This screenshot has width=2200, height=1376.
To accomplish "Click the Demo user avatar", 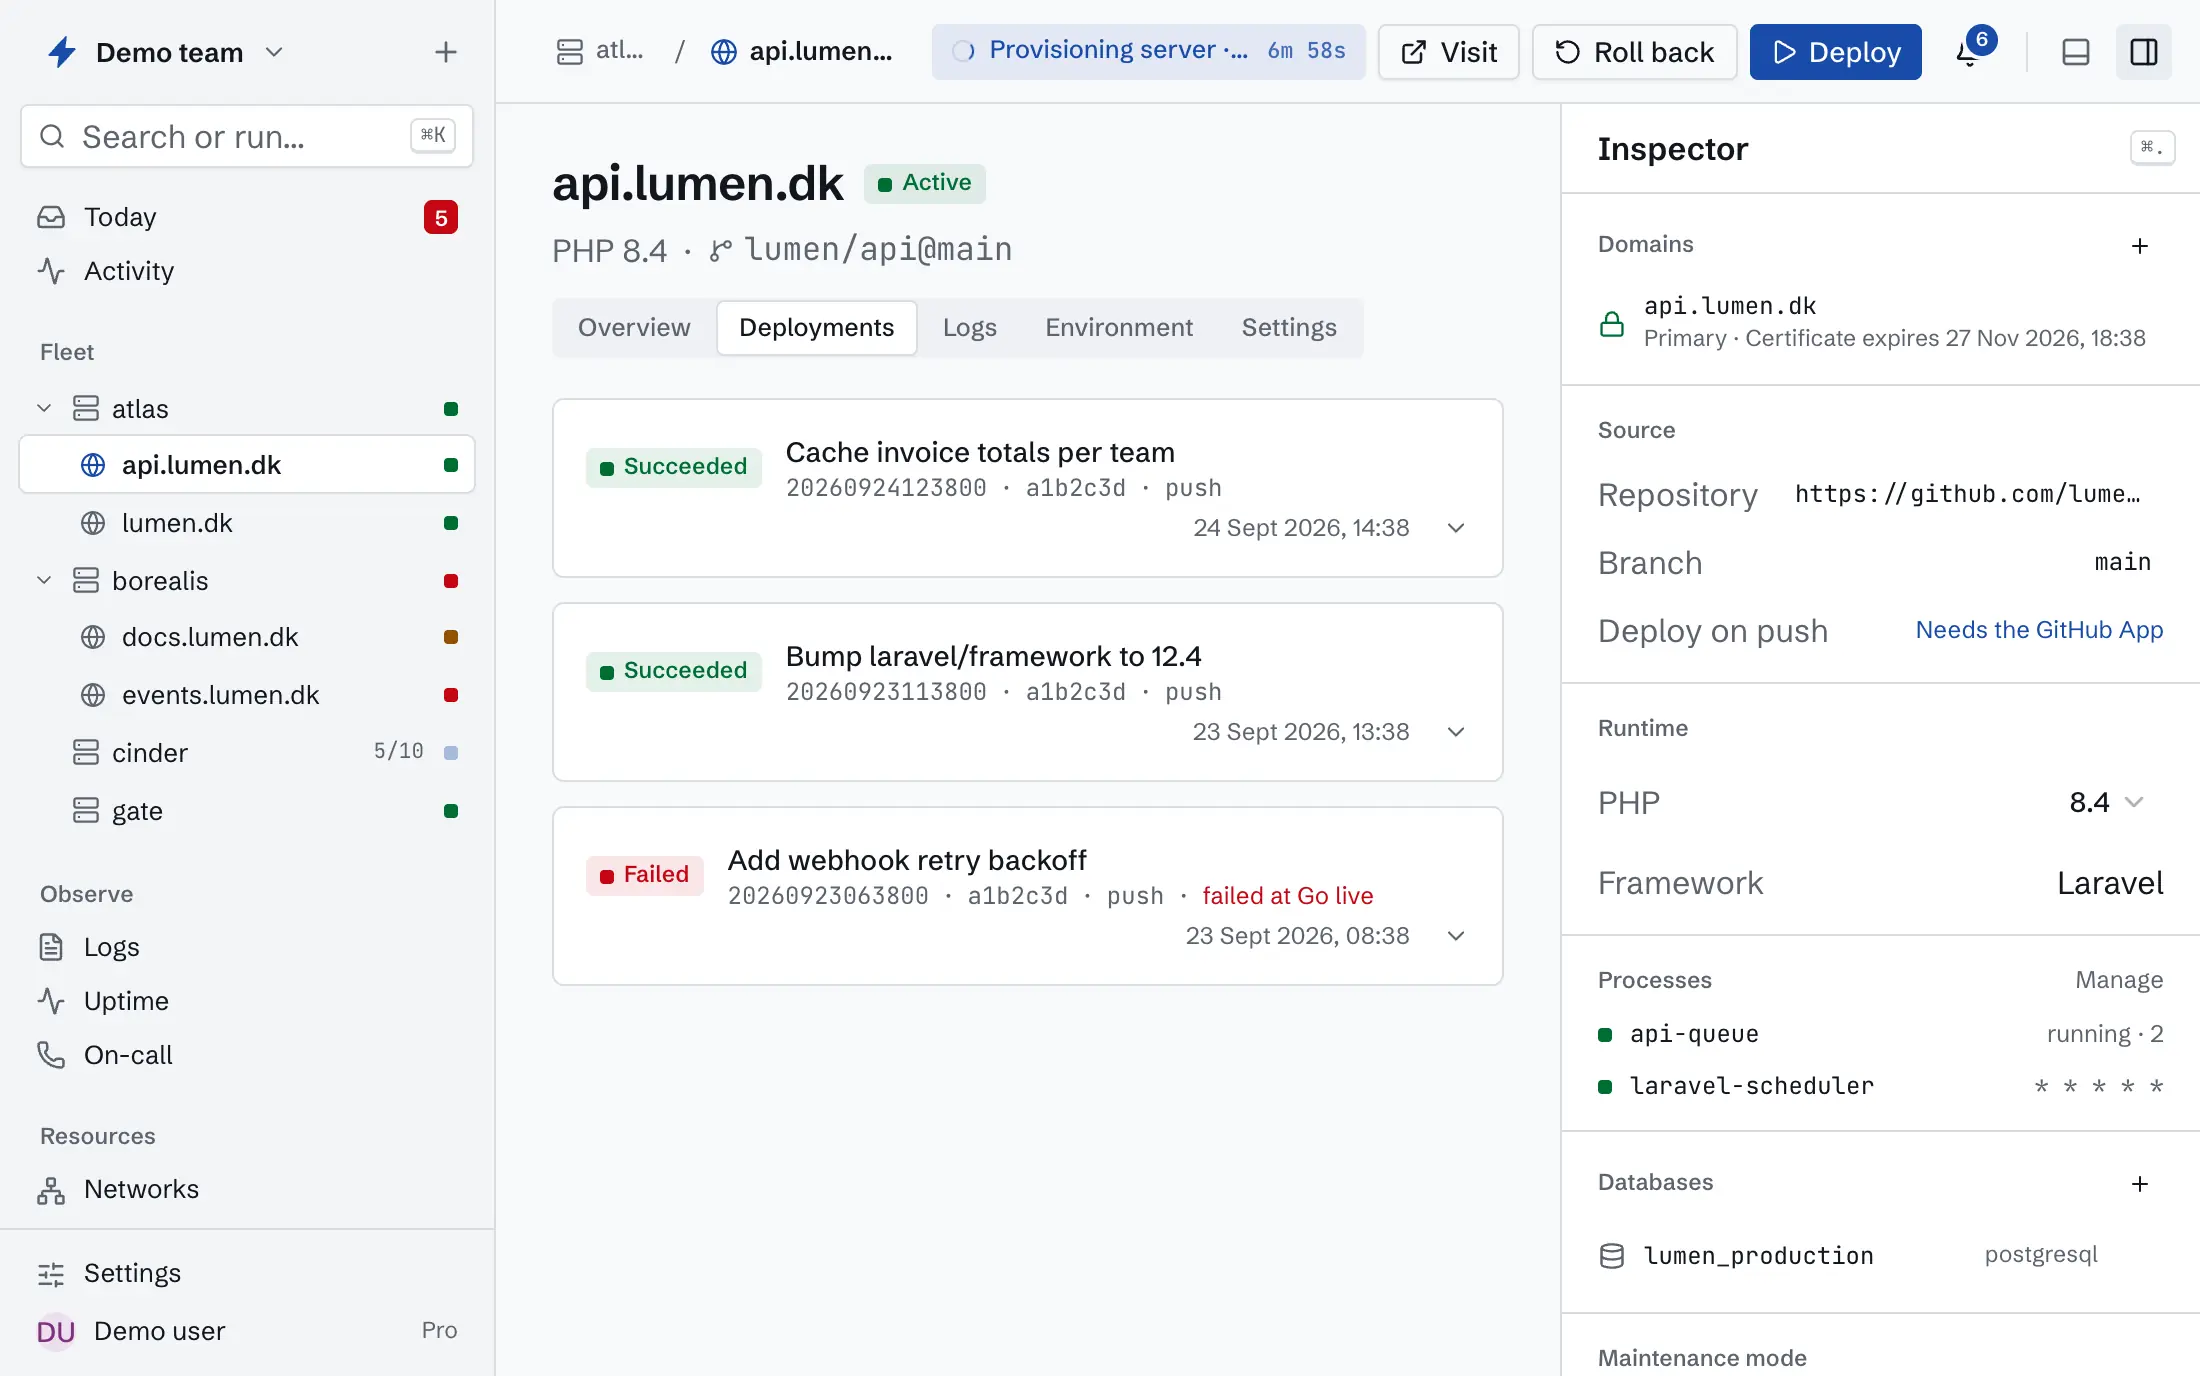I will tap(56, 1331).
